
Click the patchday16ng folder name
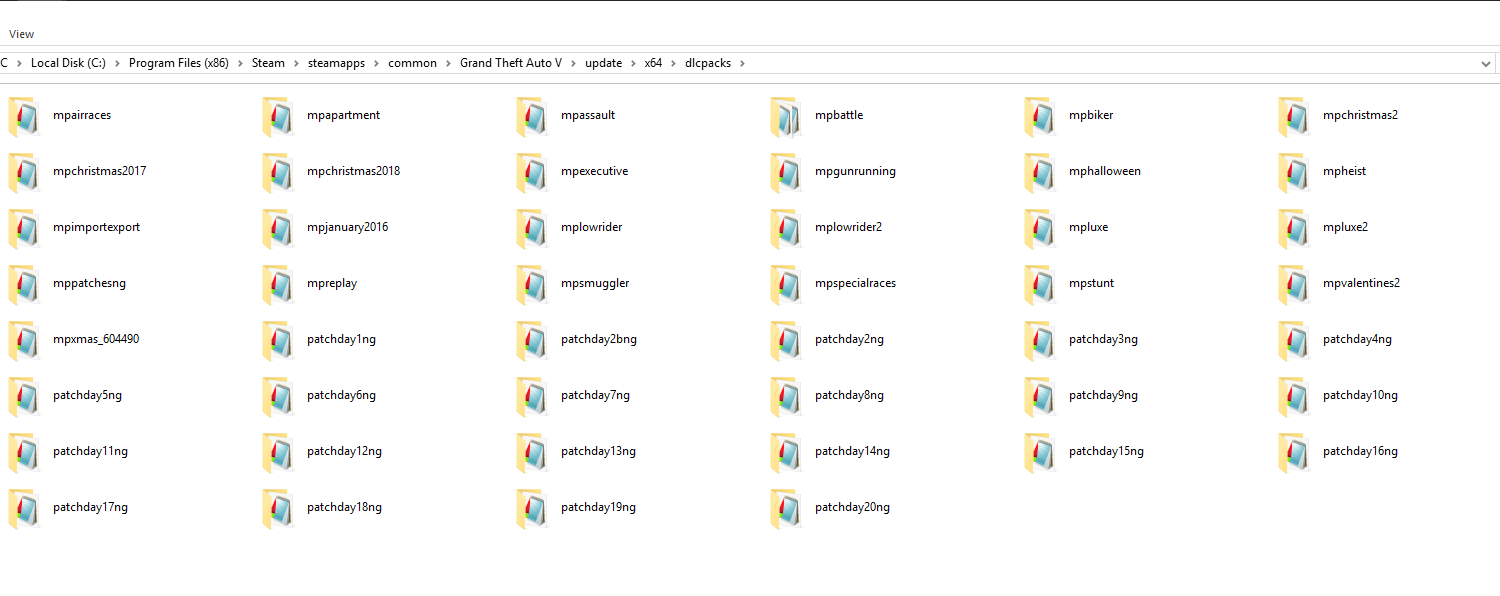click(x=1360, y=451)
